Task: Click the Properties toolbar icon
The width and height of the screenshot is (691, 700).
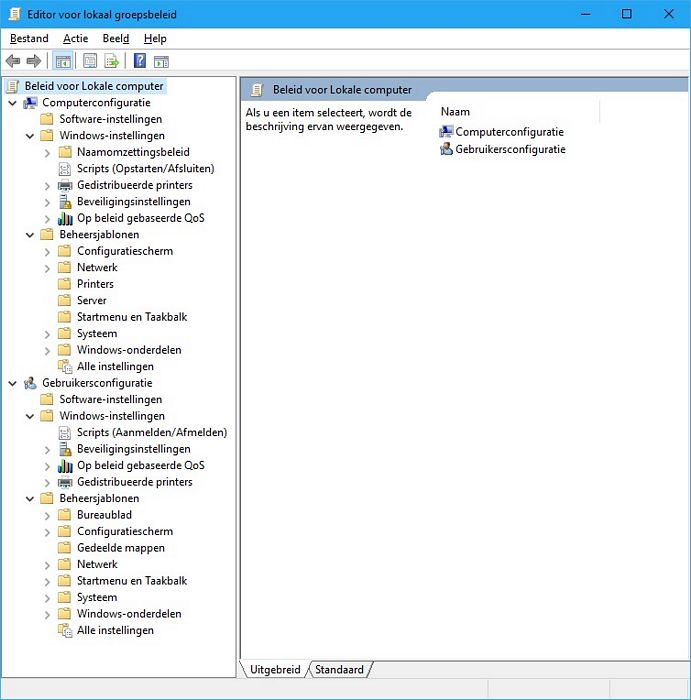Action: tap(90, 61)
